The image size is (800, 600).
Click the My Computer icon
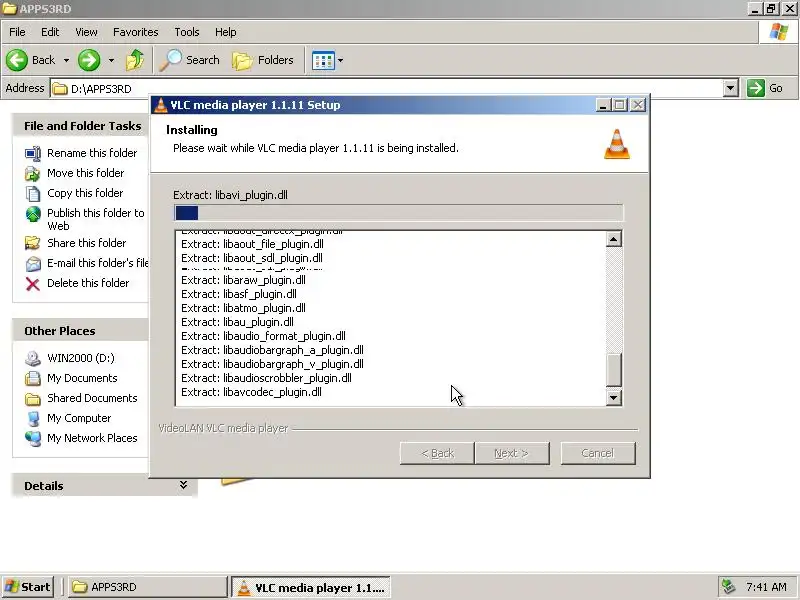click(x=33, y=418)
